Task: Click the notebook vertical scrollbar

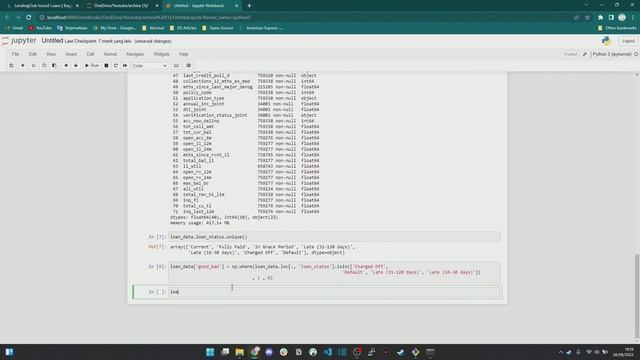Action: coord(637,296)
